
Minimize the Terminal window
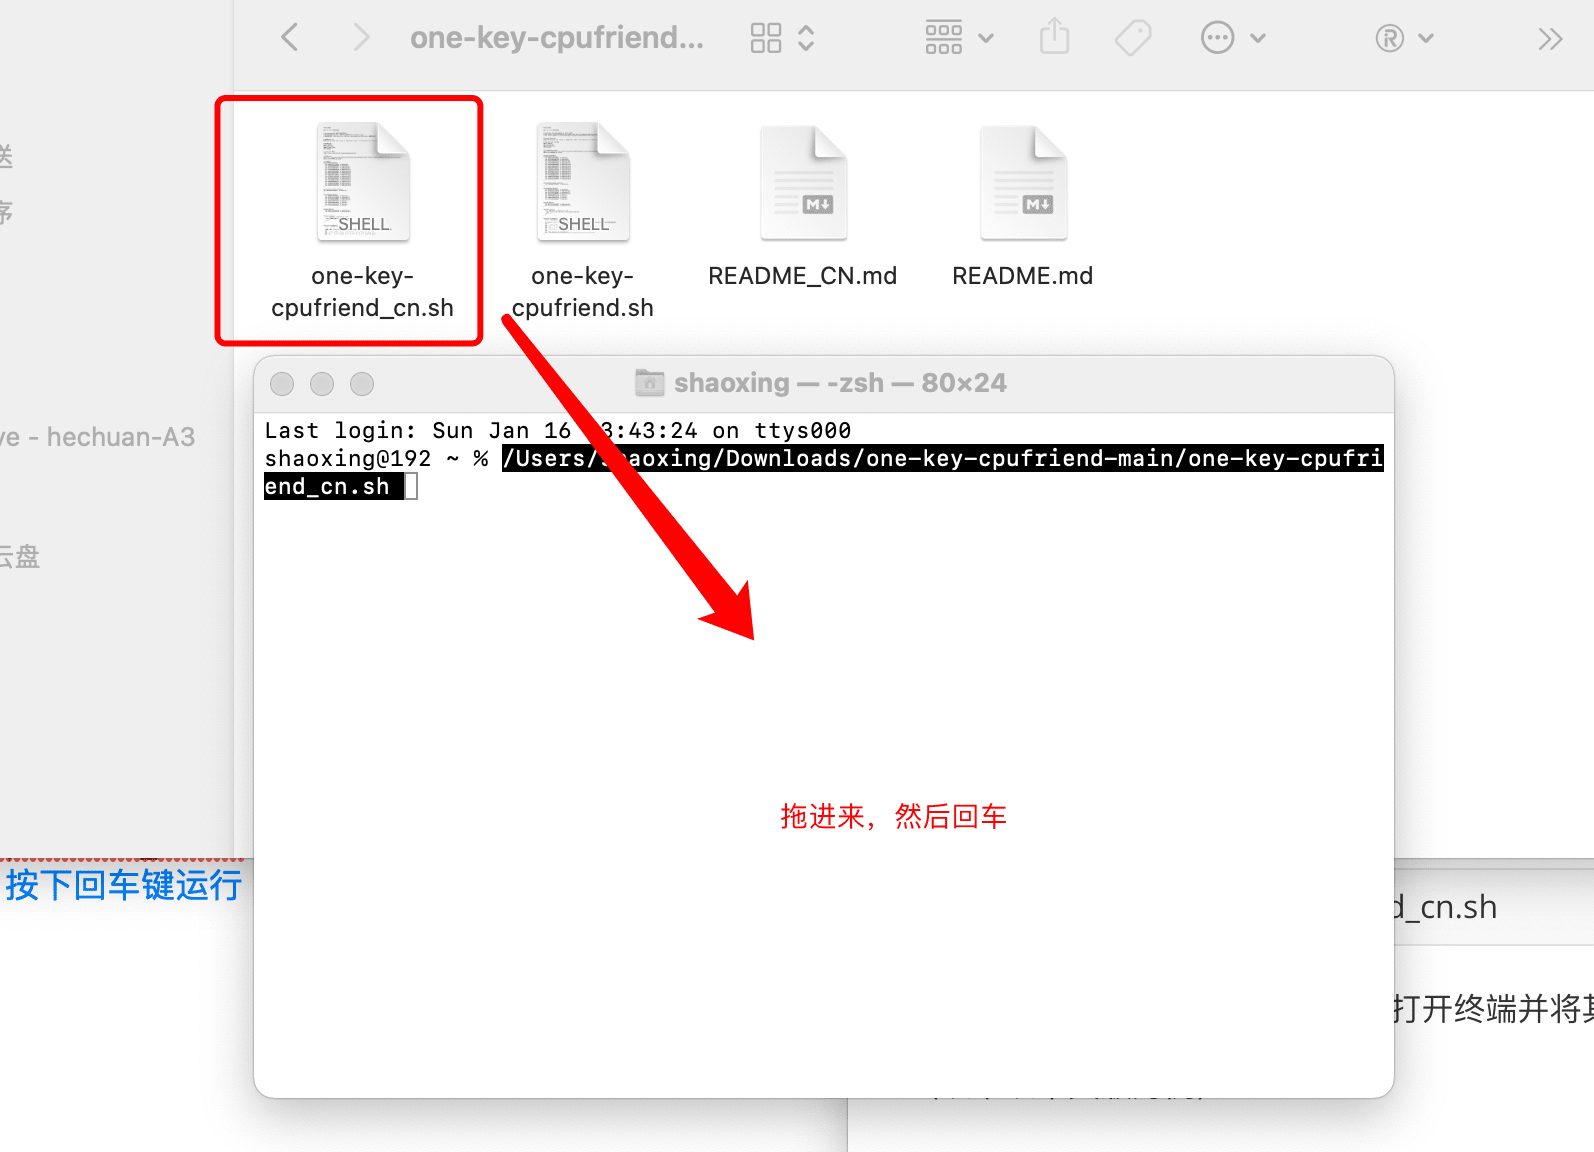(322, 384)
